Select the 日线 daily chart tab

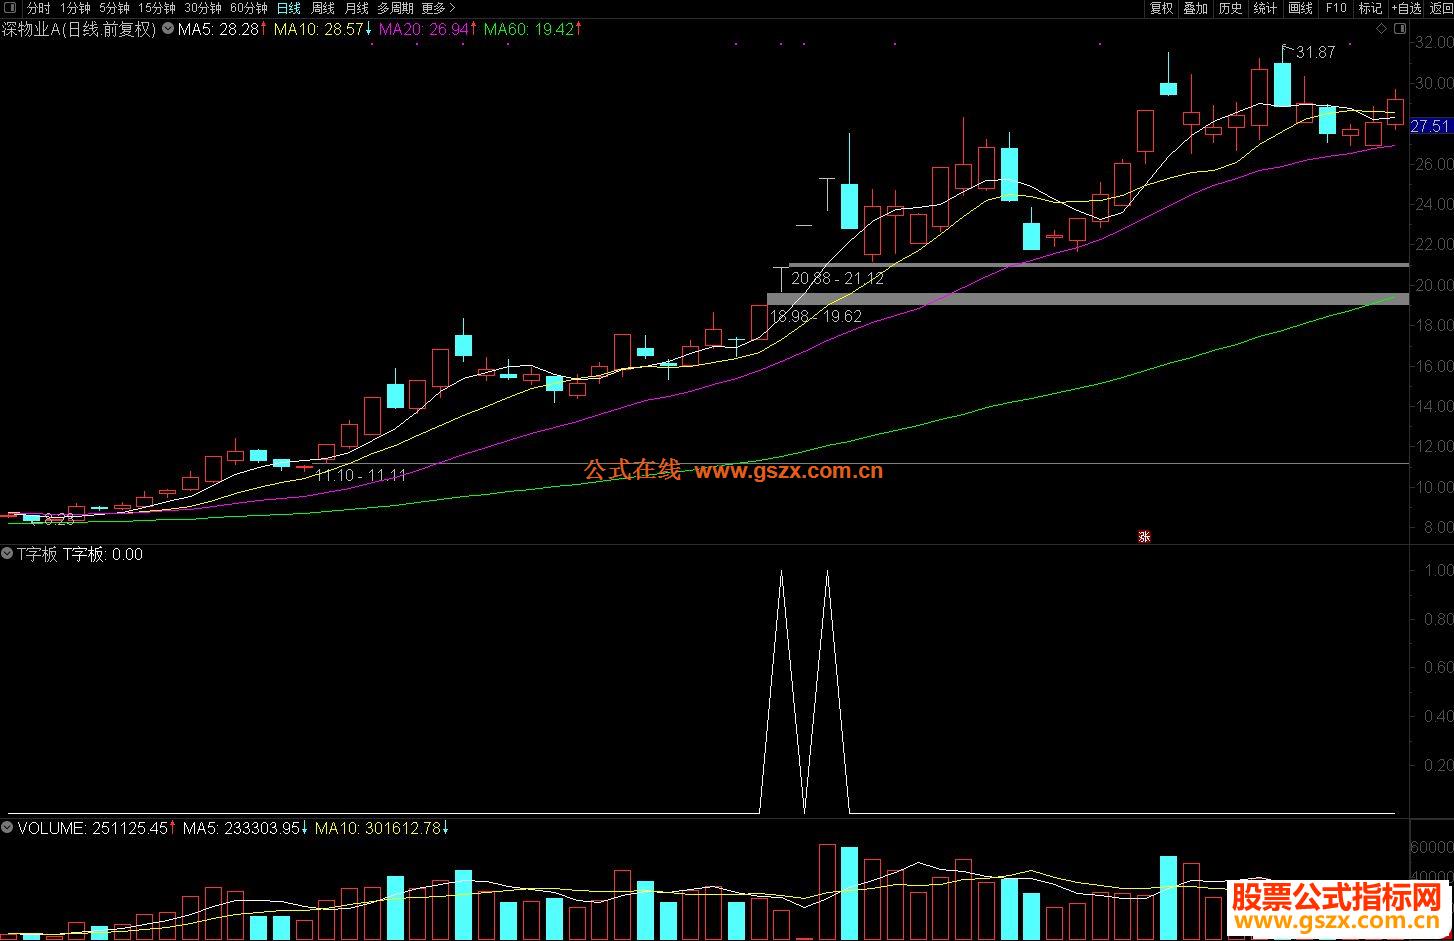[288, 8]
